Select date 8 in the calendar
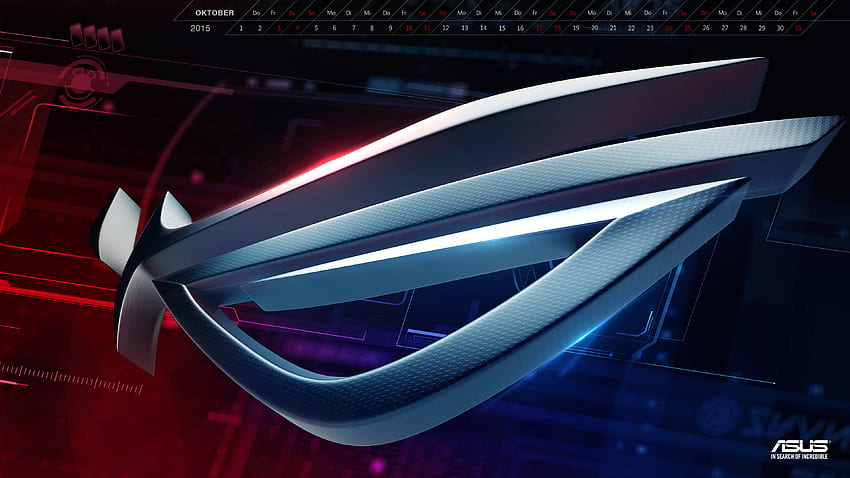Screen dimensions: 850x478 (372, 28)
